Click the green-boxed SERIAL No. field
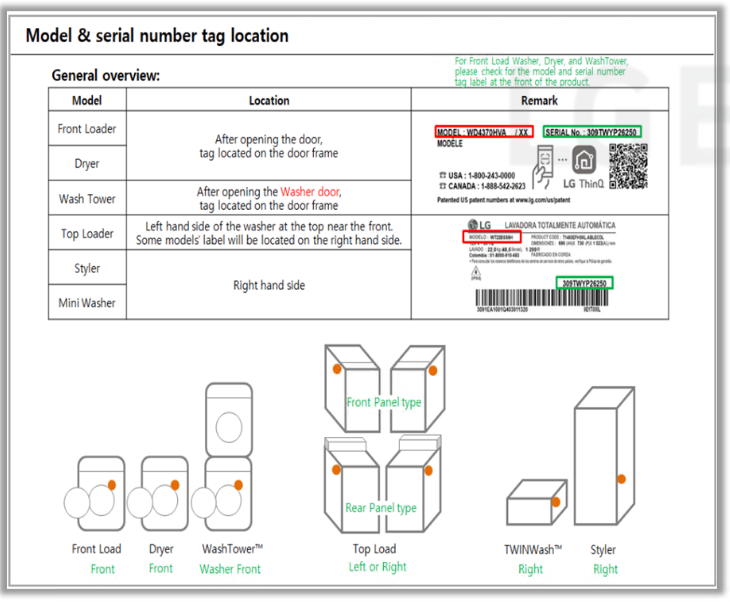 click(592, 132)
